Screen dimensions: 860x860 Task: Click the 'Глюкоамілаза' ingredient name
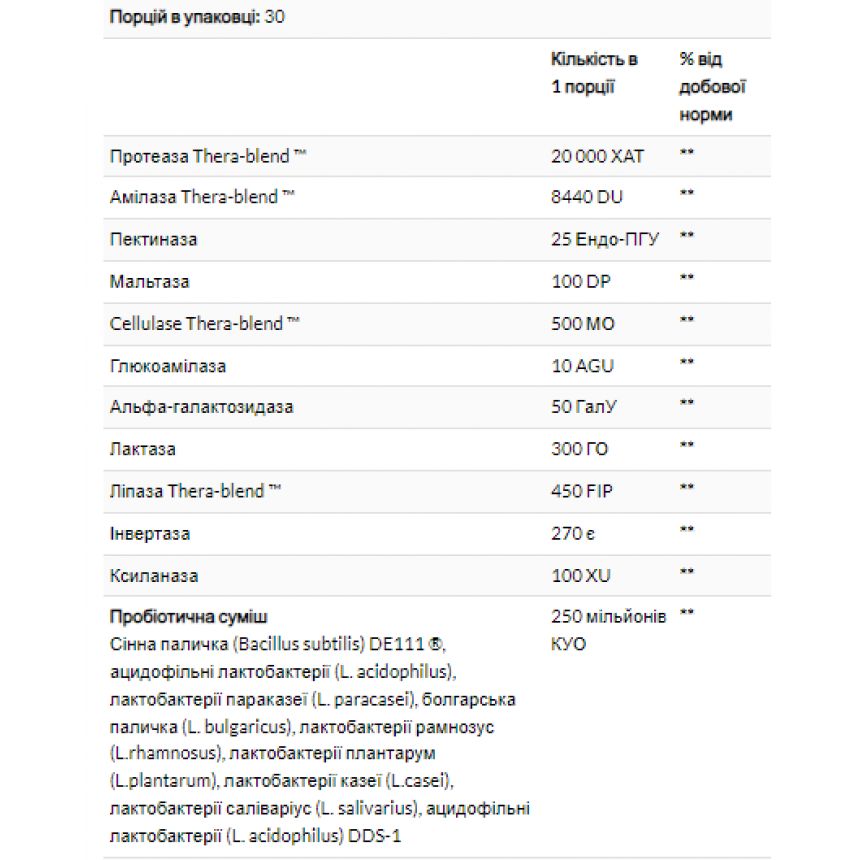pyautogui.click(x=168, y=366)
